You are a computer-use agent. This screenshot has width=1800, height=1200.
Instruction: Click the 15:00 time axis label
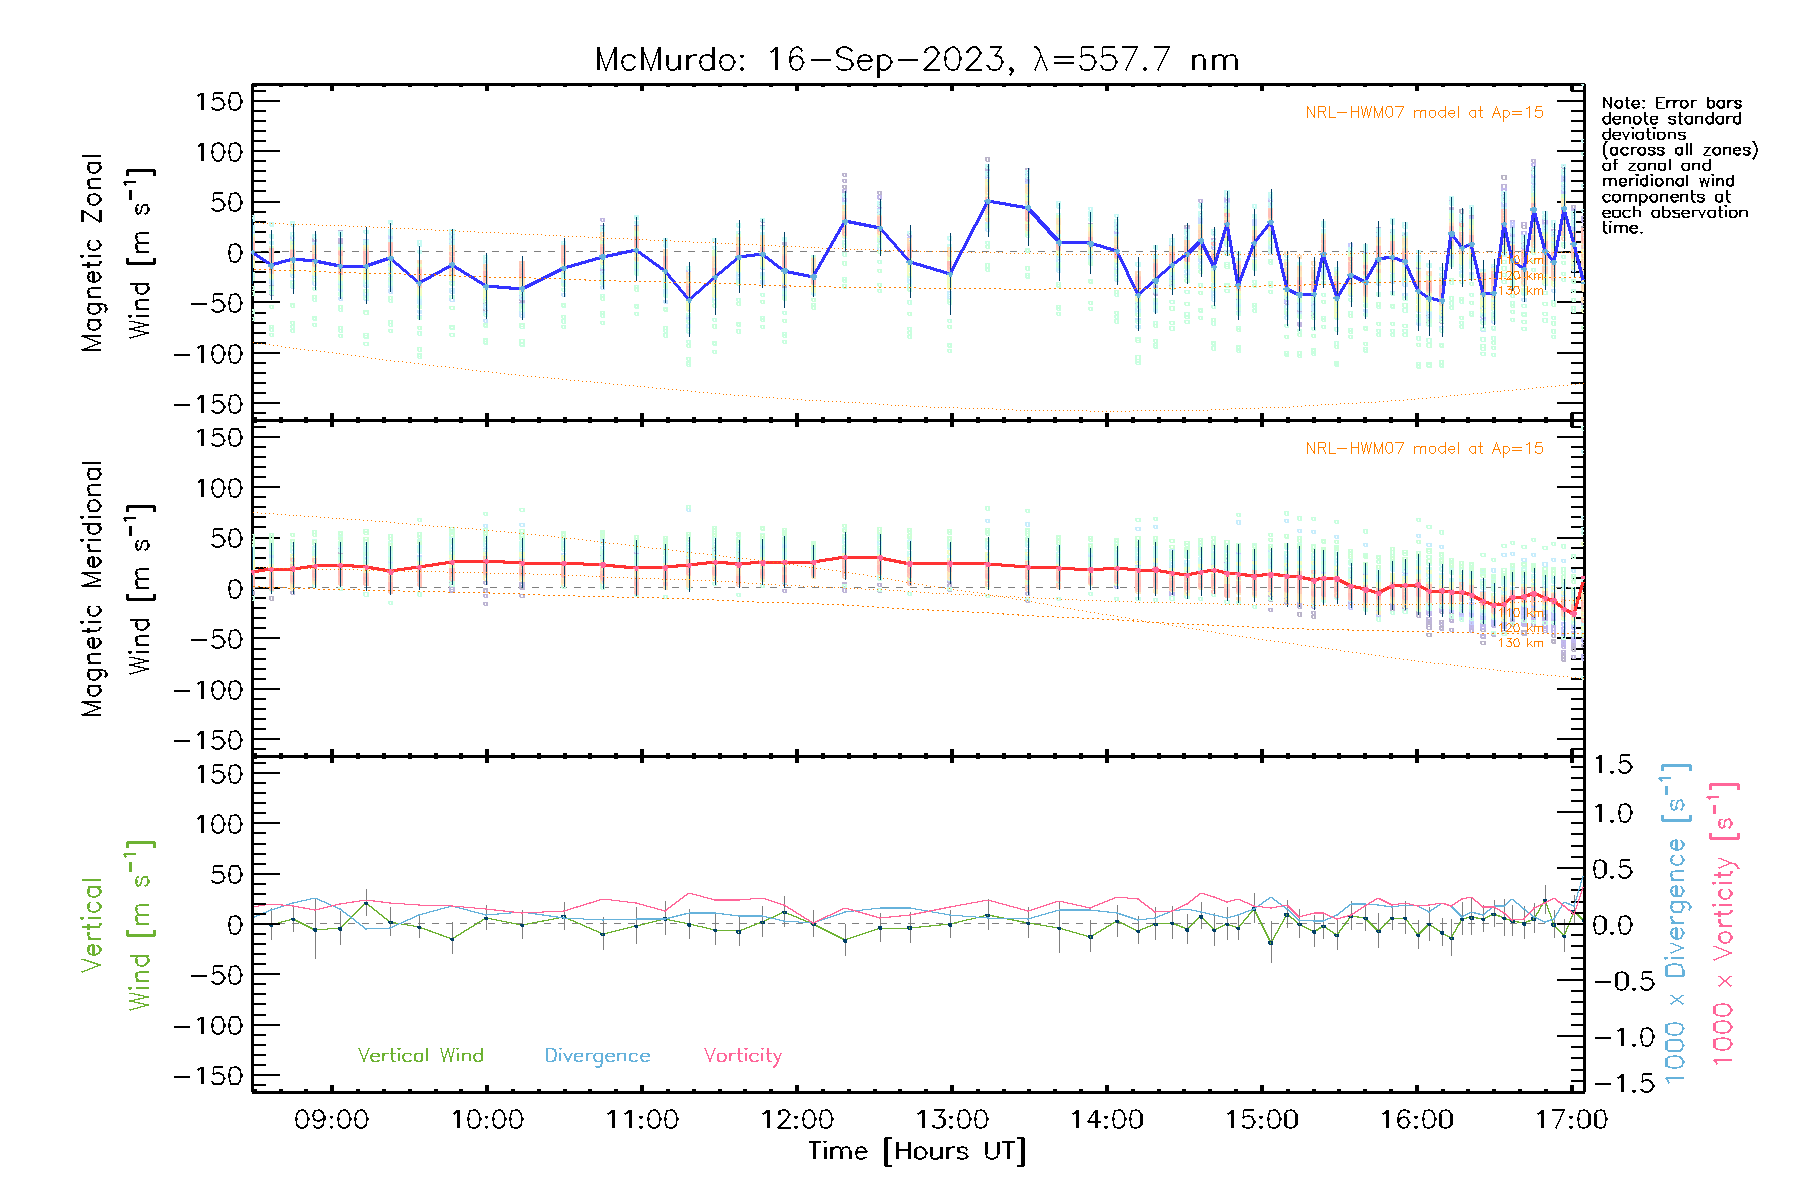[x=1262, y=1120]
